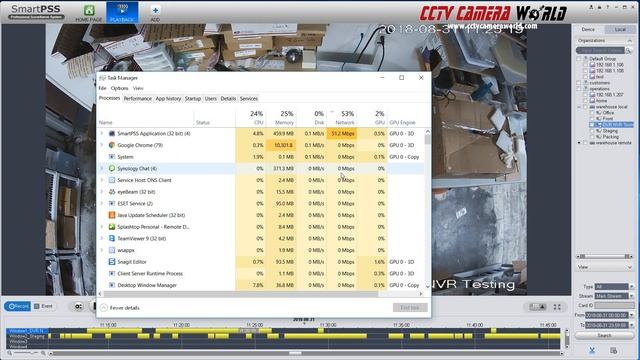Click the Synology Chat process icon
The image size is (640, 360).
point(112,168)
